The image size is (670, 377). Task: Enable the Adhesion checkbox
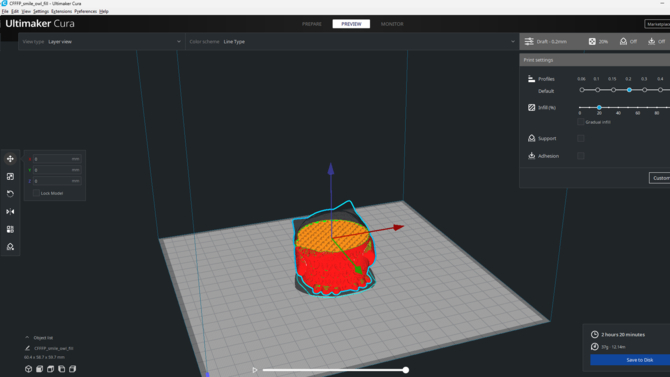coord(581,156)
